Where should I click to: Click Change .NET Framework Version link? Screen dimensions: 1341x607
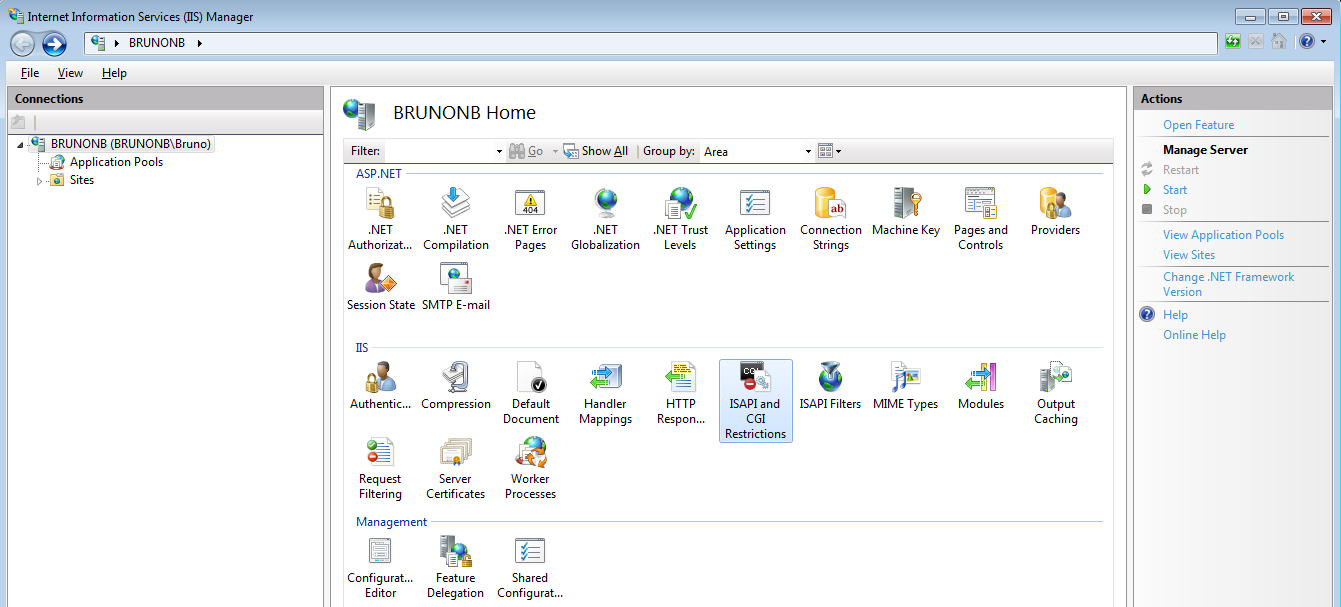point(1228,284)
